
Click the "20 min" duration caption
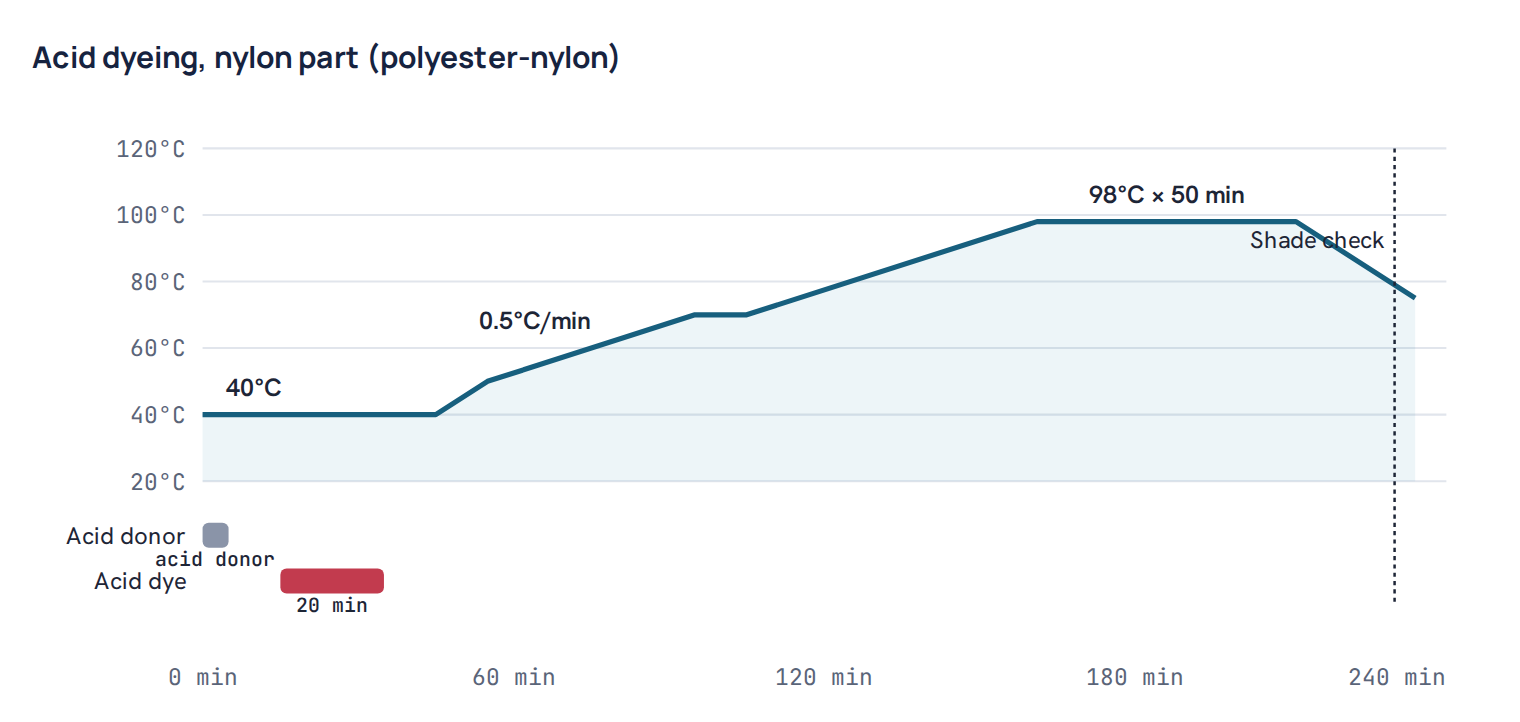click(x=332, y=605)
